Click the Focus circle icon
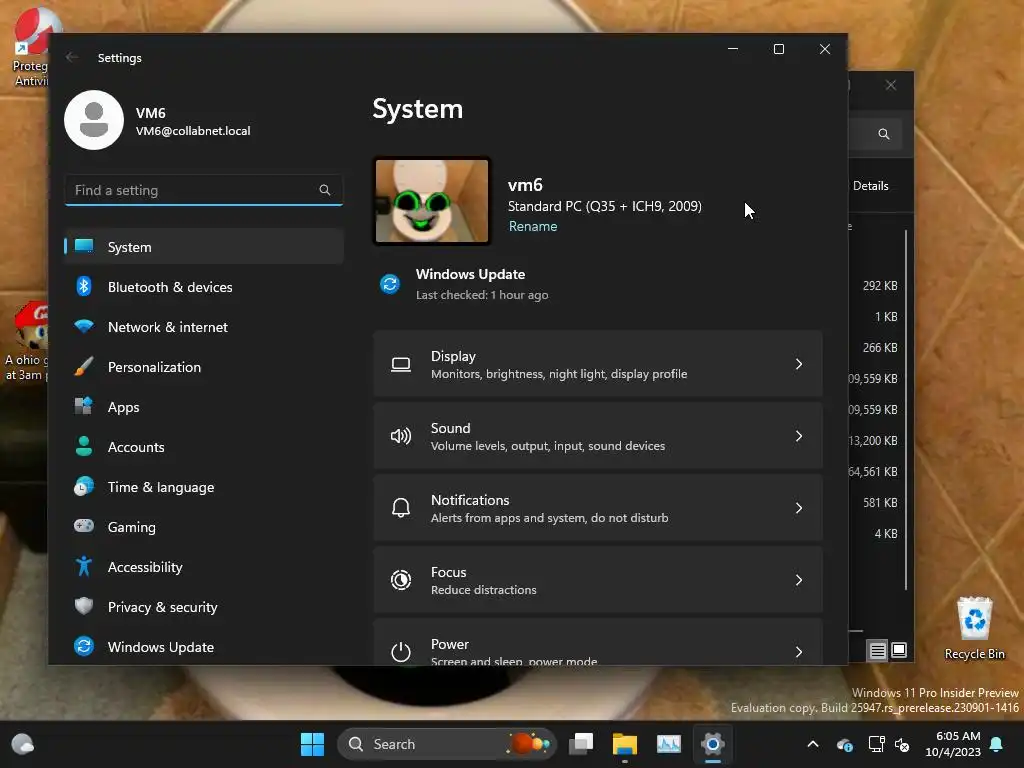Screen dimensions: 1024x768 (x=401, y=580)
